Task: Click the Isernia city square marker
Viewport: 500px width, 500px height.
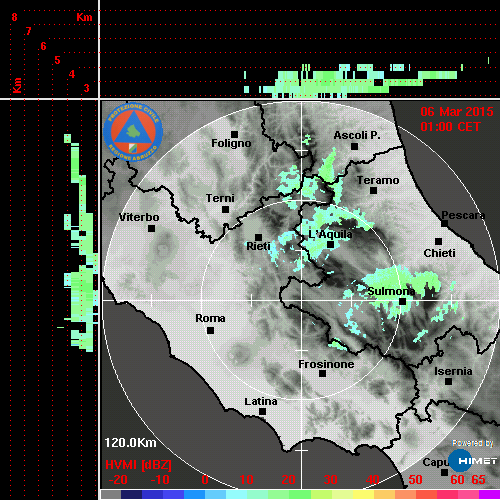Action: (x=448, y=381)
